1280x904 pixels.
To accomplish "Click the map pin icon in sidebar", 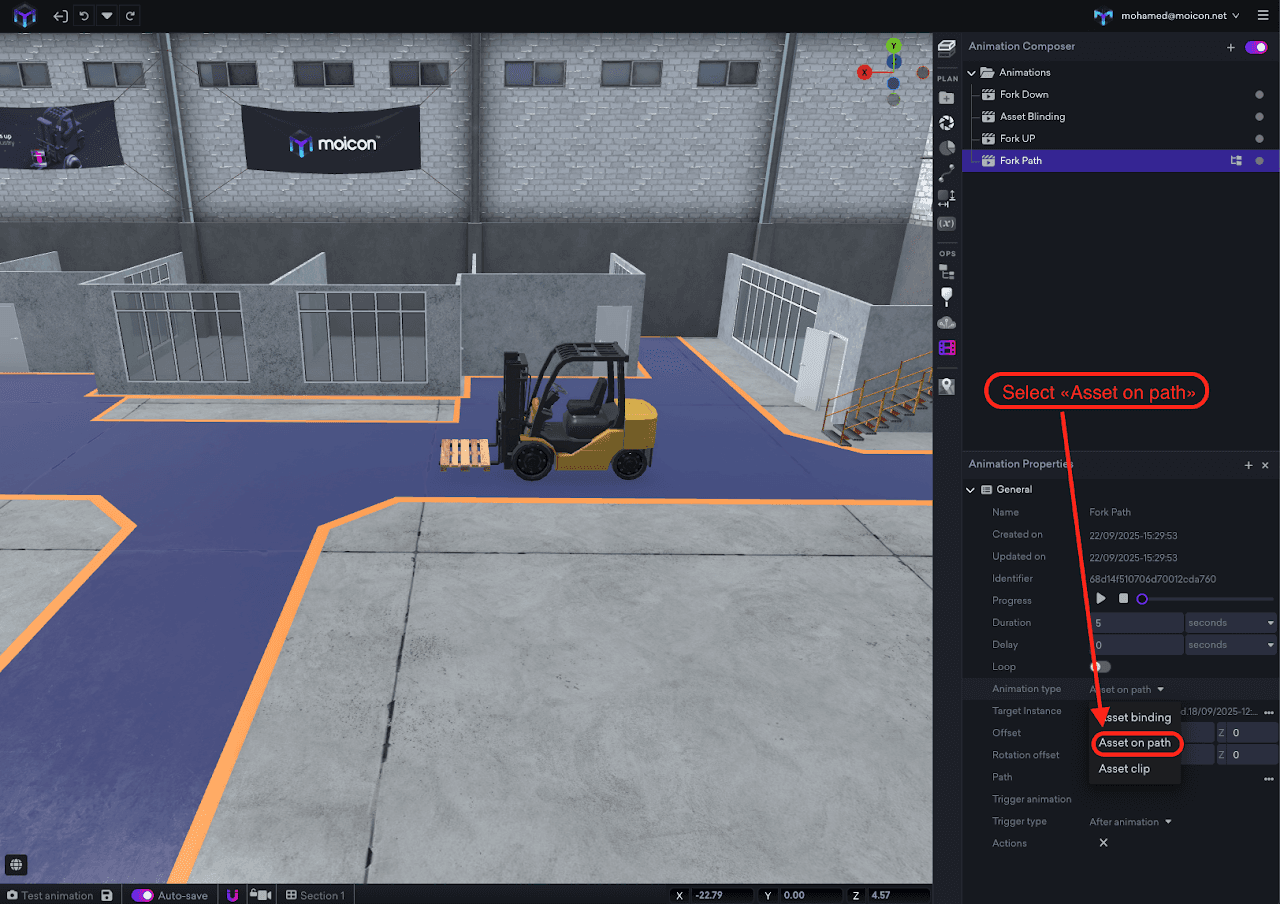I will (x=947, y=386).
